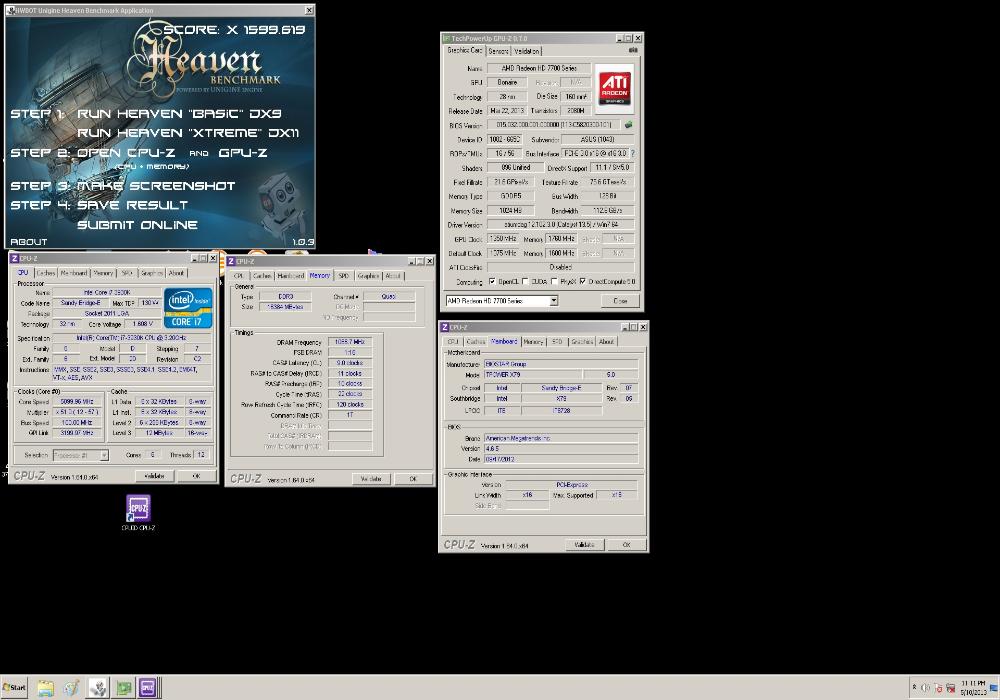Open the CPUID CPU-Z desktop shortcut
Viewport: 1000px width, 700px height.
coord(138,513)
